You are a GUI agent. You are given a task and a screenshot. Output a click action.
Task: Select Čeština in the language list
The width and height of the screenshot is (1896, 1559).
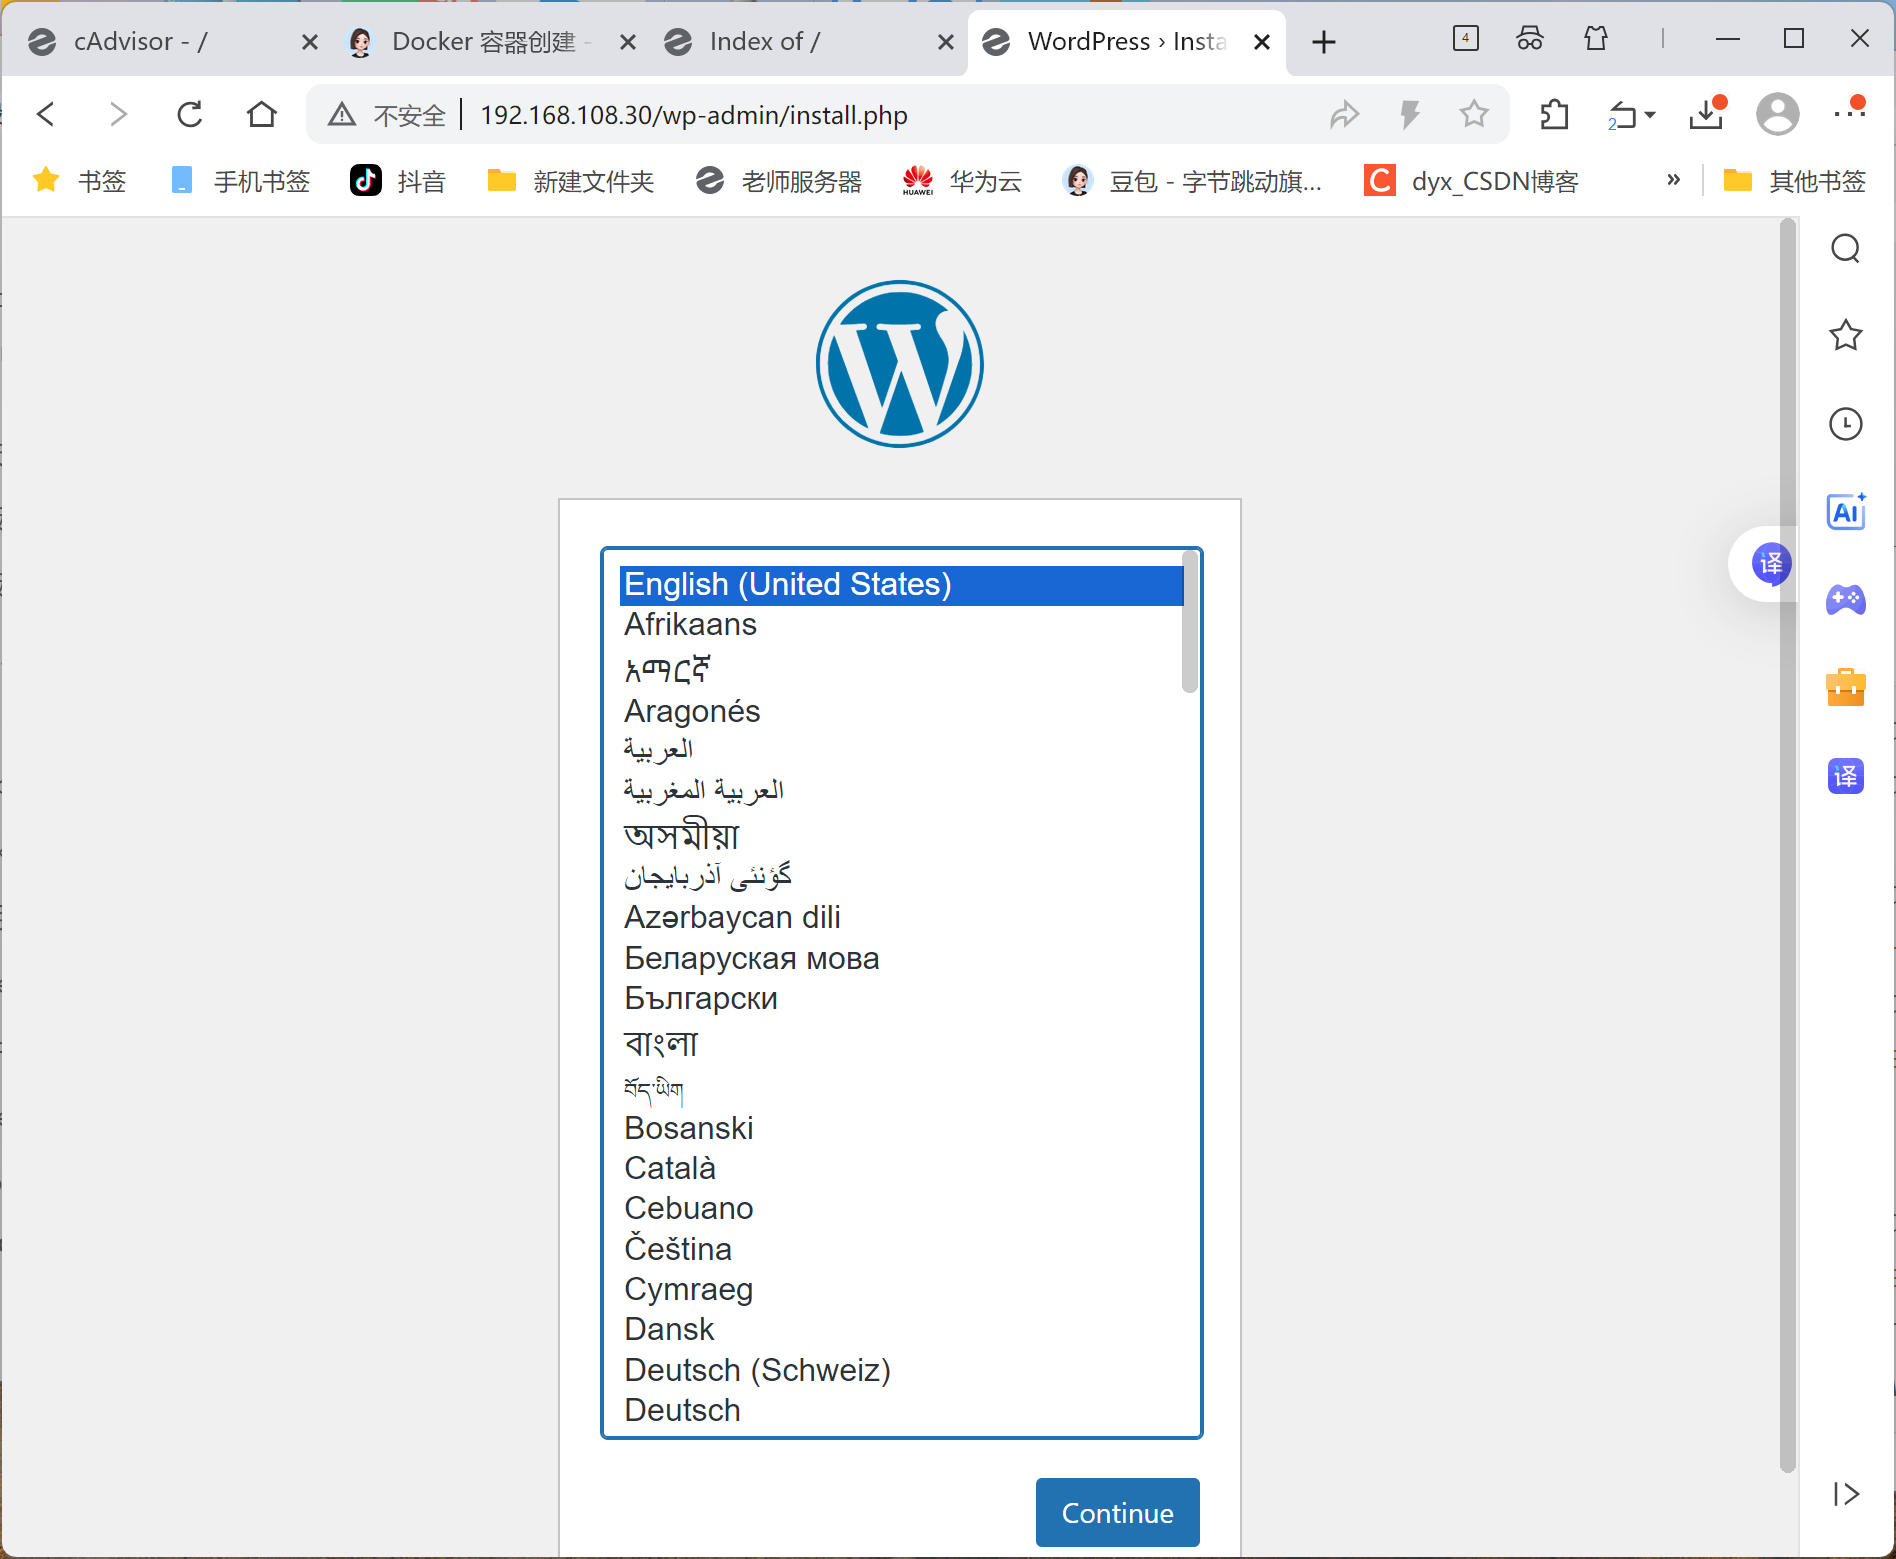[901, 1249]
